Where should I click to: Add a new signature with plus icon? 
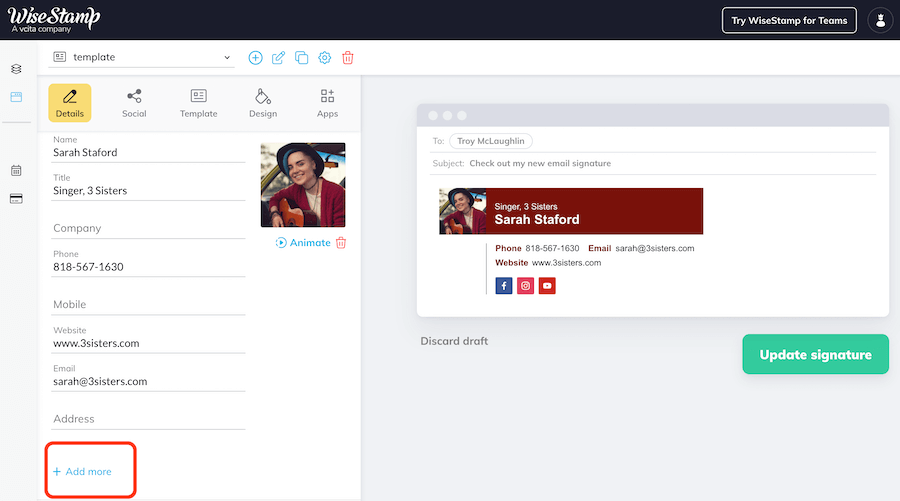pyautogui.click(x=255, y=57)
